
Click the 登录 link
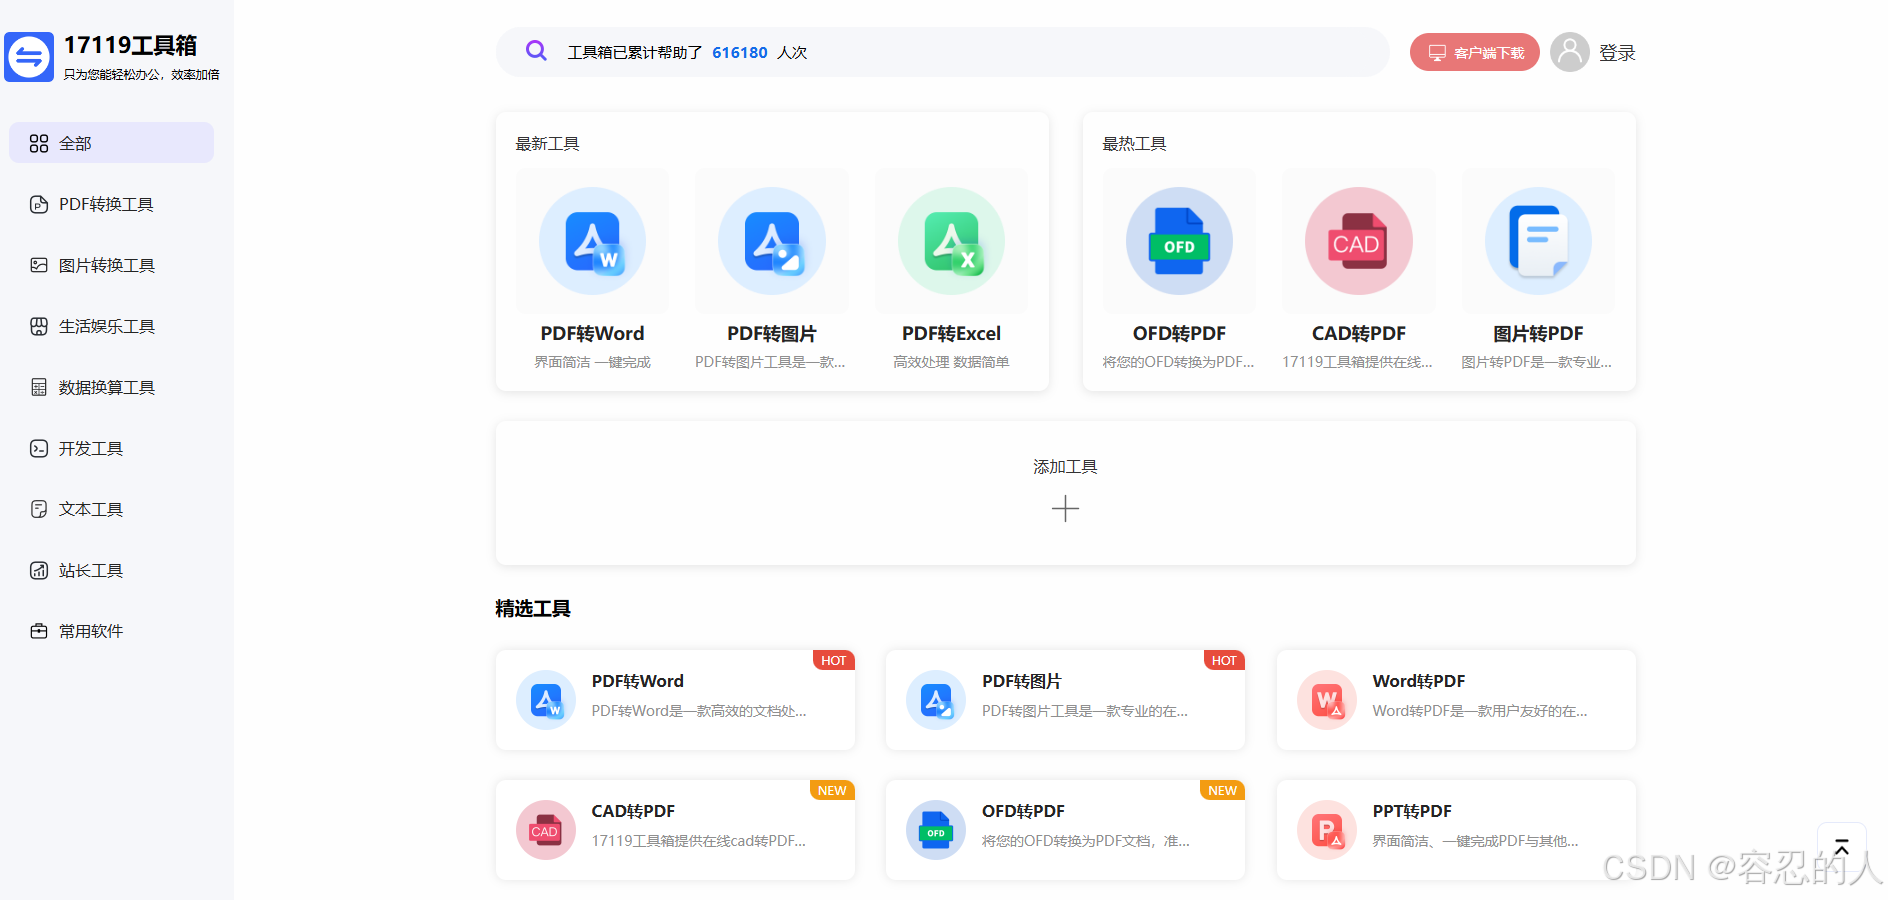click(x=1617, y=53)
